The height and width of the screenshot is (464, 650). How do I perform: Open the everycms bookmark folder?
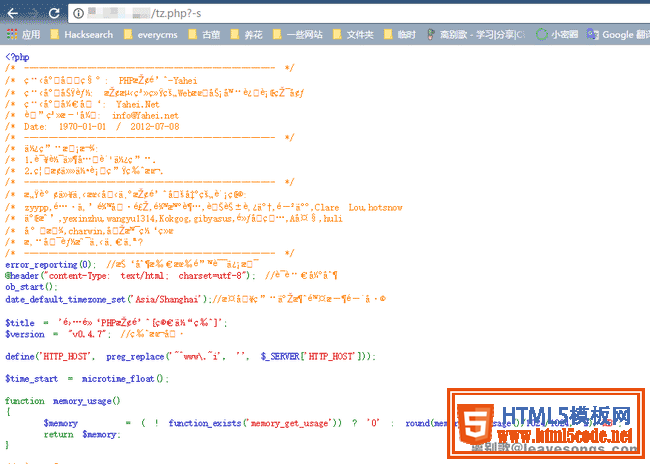[151, 34]
